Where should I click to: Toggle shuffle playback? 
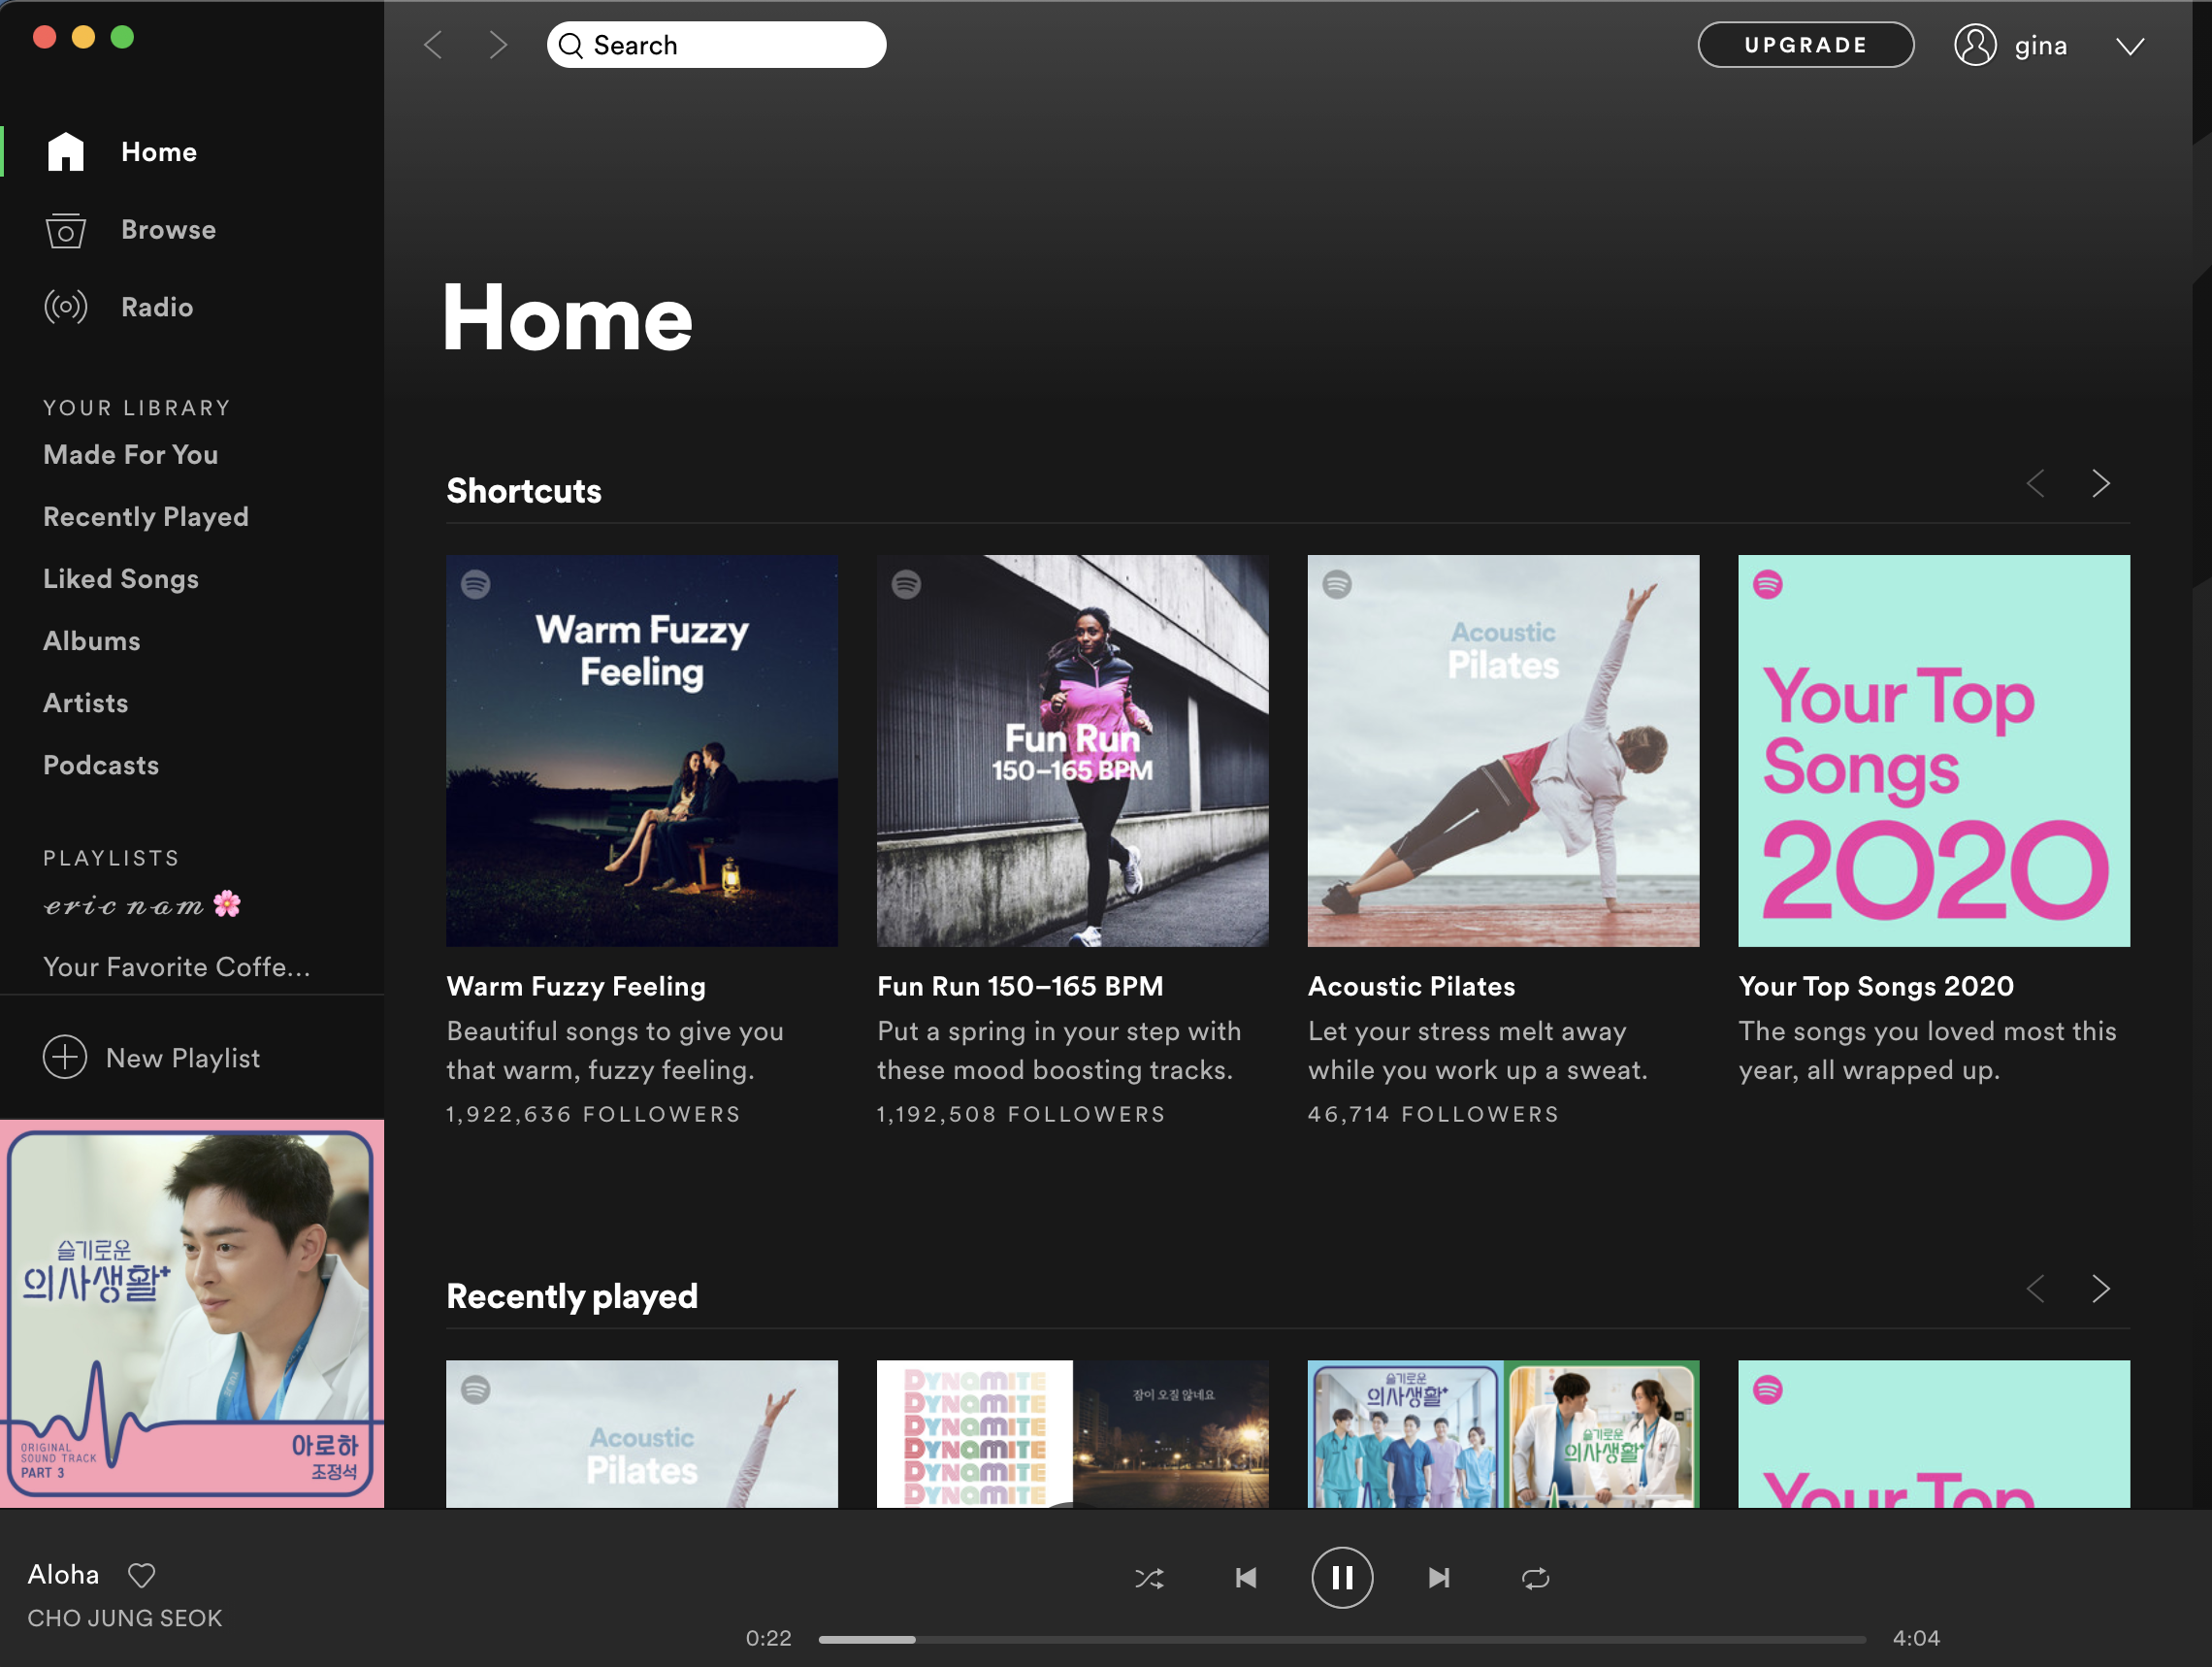tap(1149, 1578)
